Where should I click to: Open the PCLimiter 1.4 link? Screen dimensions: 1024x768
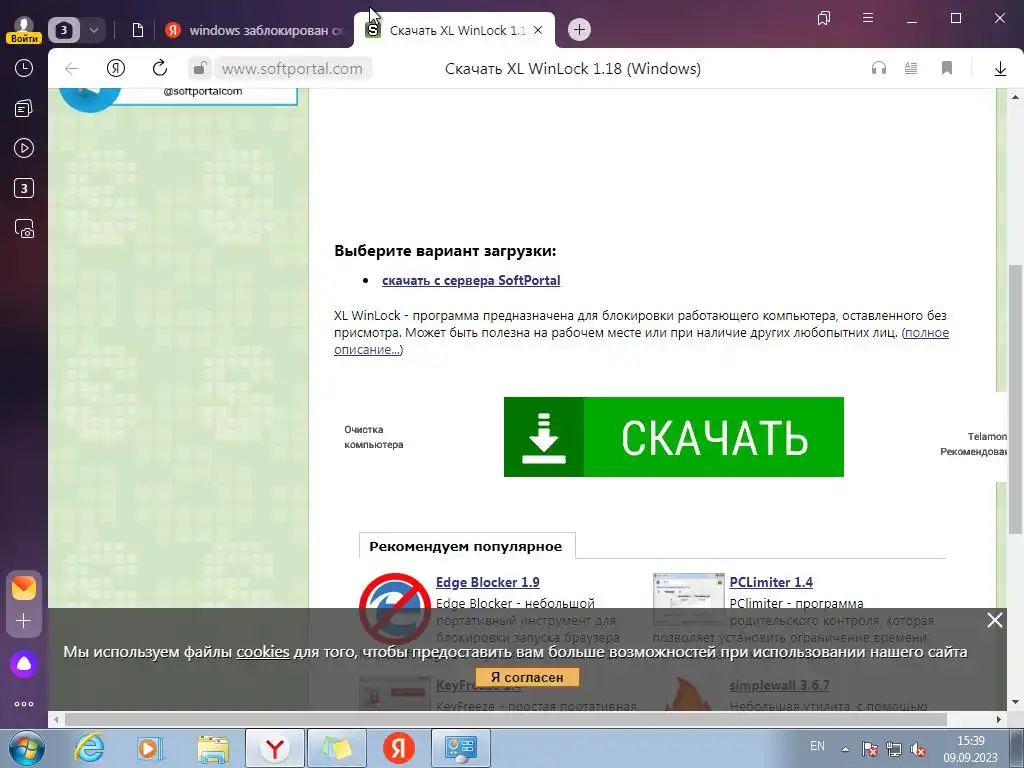pyautogui.click(x=771, y=582)
